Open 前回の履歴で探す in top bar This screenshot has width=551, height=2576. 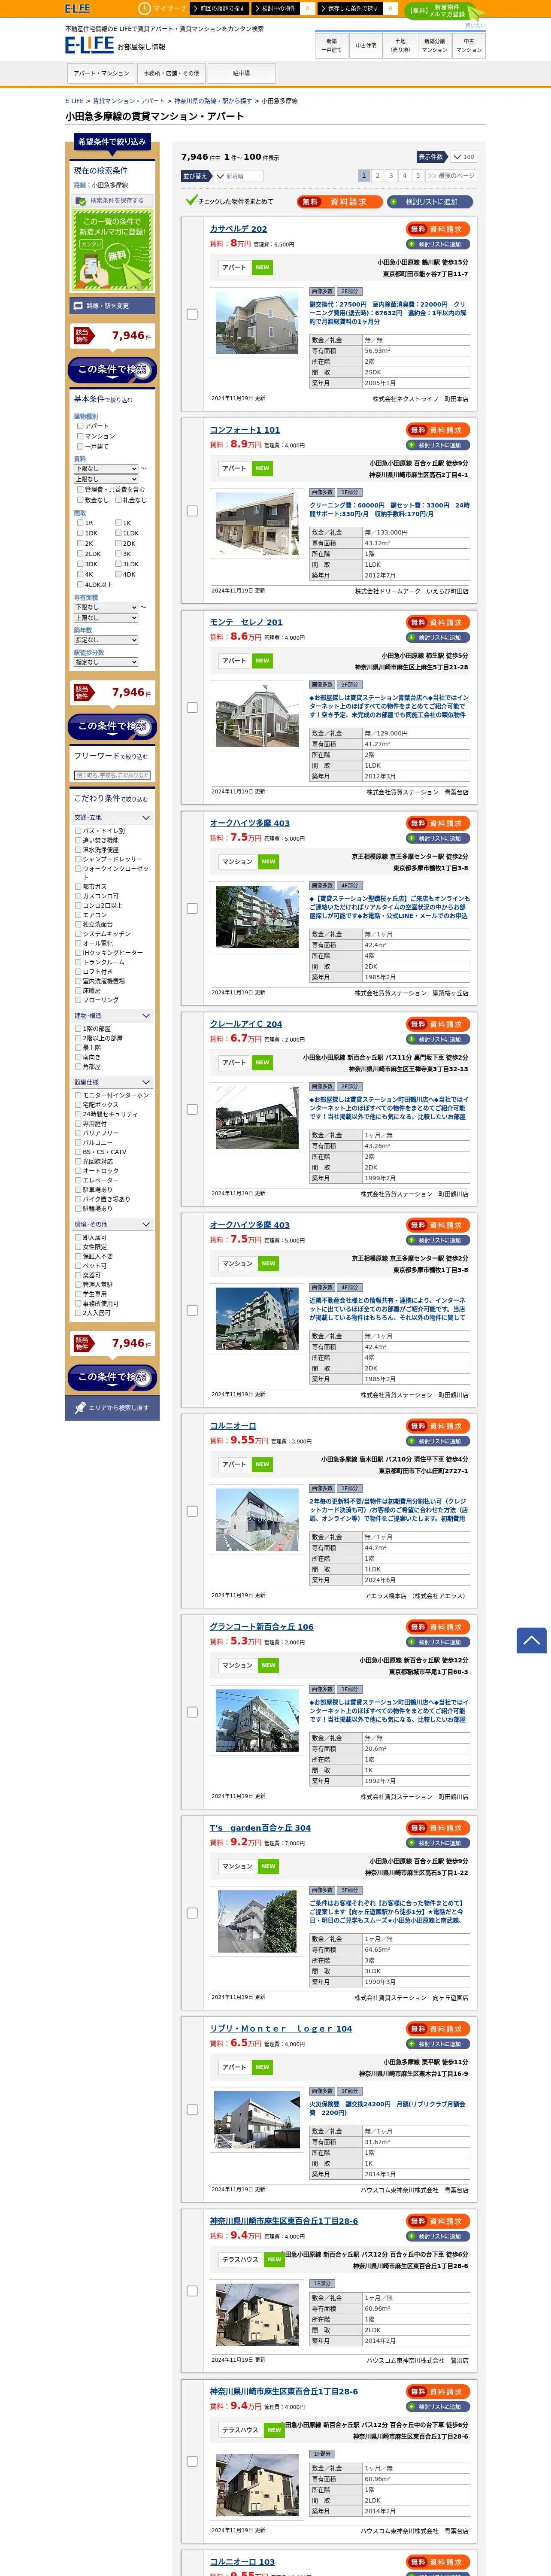pyautogui.click(x=220, y=8)
